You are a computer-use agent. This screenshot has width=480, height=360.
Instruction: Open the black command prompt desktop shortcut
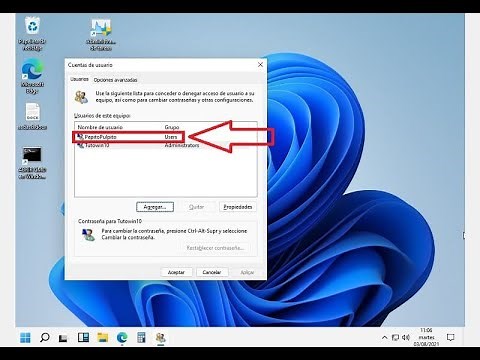pos(32,163)
